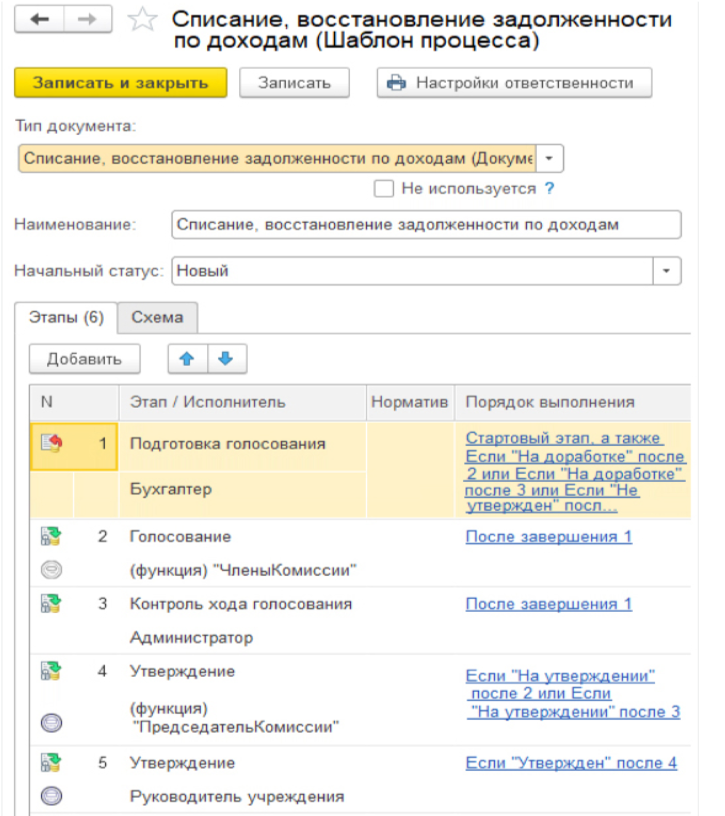Move selected stage up with arrow
This screenshot has width=725, height=816.
188,358
